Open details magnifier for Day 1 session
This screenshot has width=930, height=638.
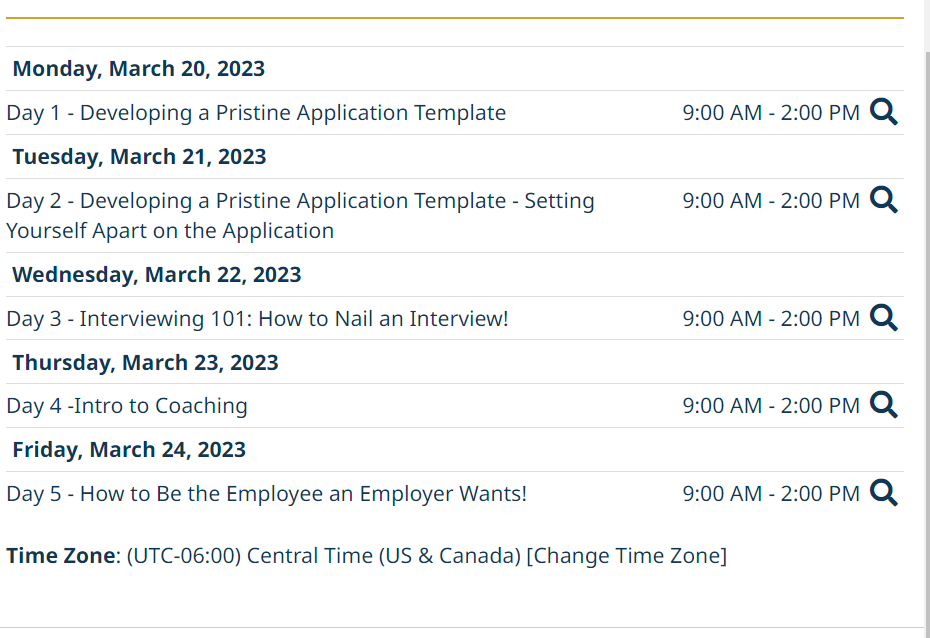(884, 112)
